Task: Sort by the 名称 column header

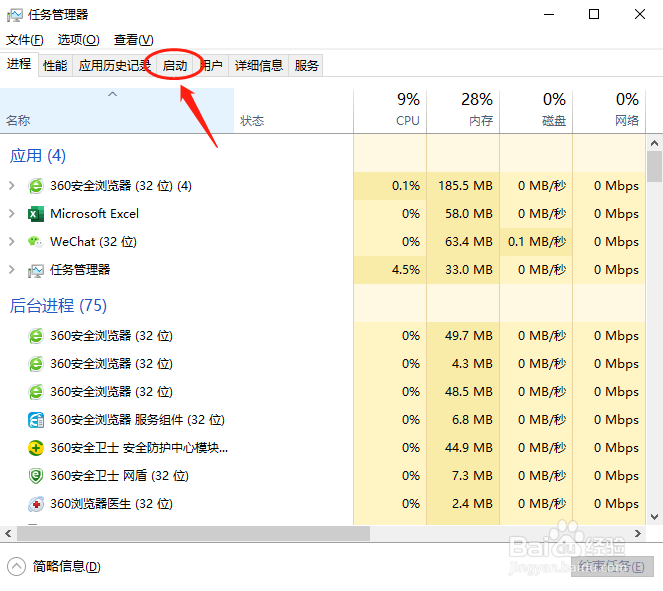Action: click(117, 111)
